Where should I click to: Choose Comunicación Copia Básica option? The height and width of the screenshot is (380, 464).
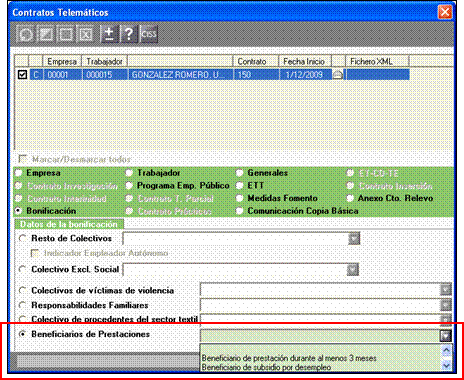239,211
